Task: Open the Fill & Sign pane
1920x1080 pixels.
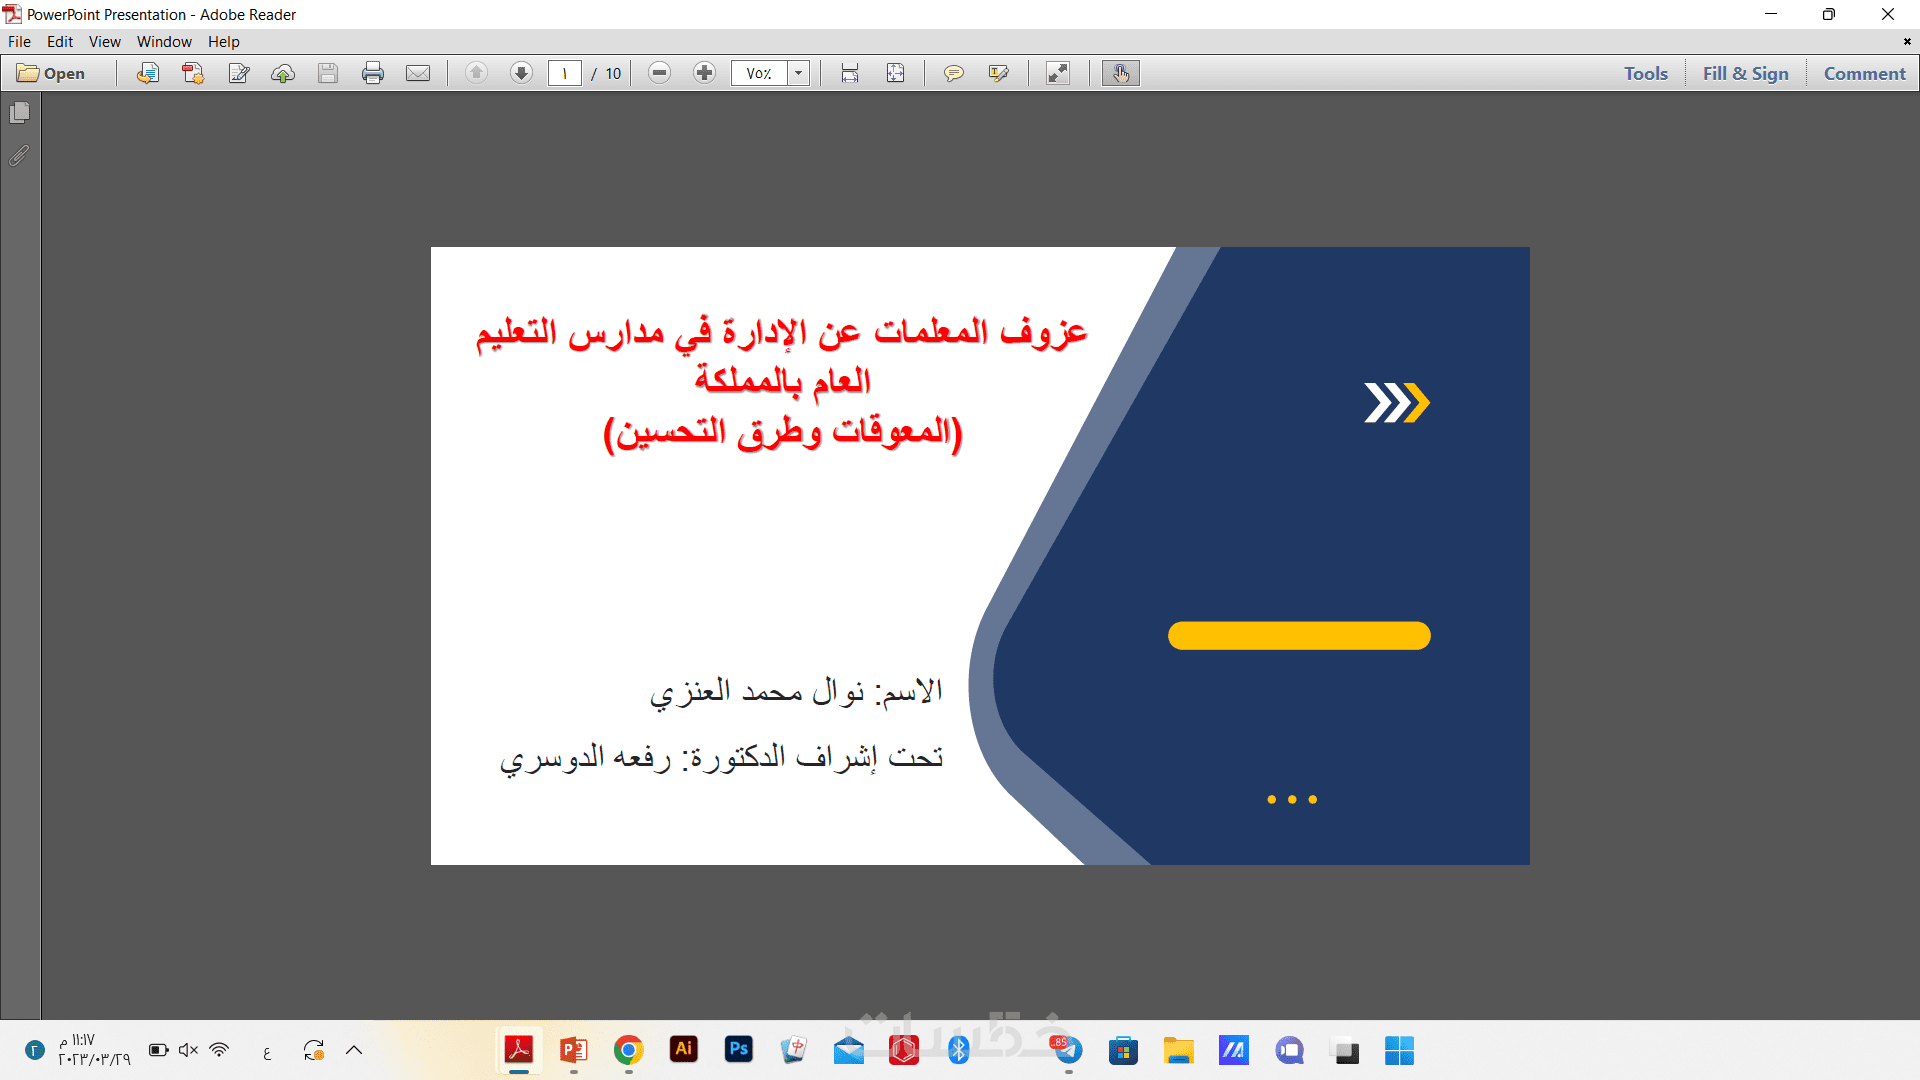Action: (1745, 73)
